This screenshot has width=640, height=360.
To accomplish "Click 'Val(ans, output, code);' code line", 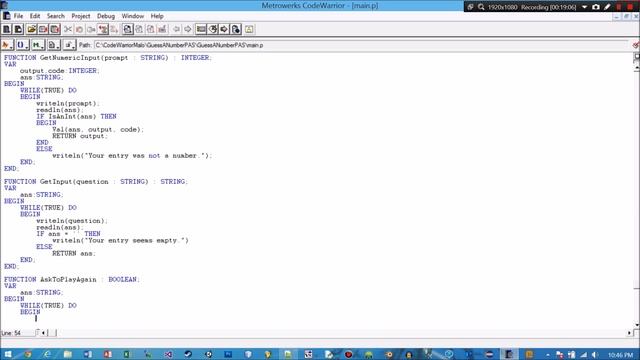I will click(x=98, y=129).
